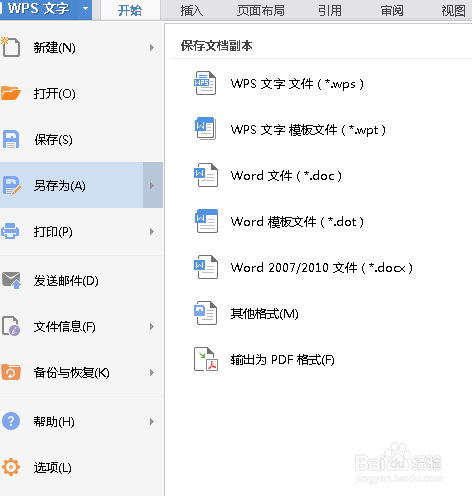Screen dimensions: 472x496
Task: Select 文件信息(F) menu entry
Action: [81, 326]
